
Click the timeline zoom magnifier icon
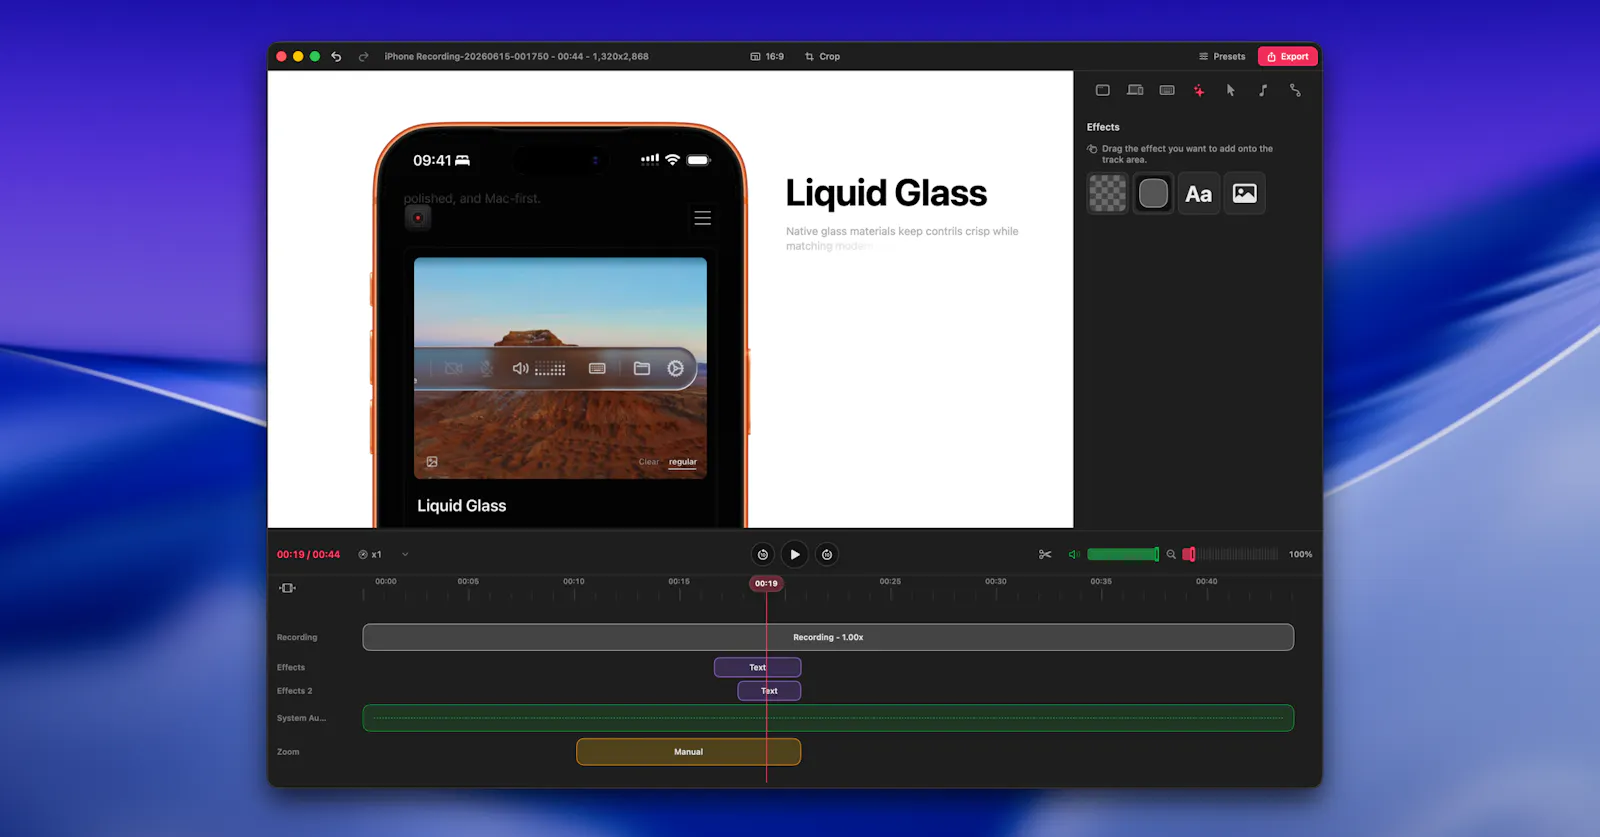pyautogui.click(x=1171, y=554)
